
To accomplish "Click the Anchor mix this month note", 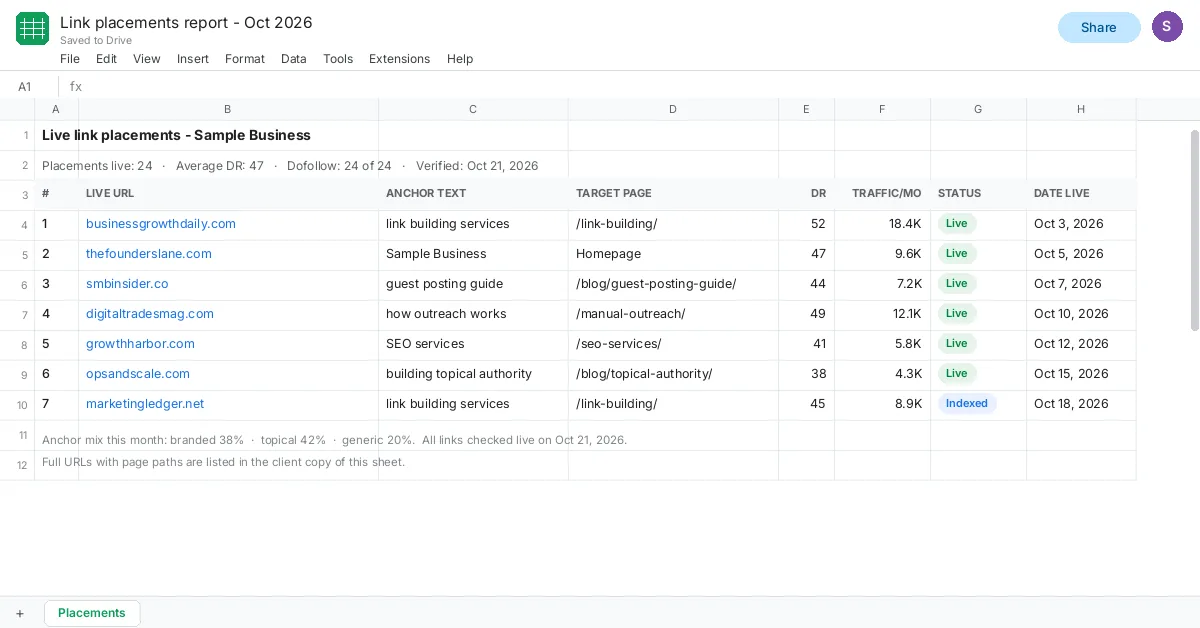I will (x=334, y=440).
